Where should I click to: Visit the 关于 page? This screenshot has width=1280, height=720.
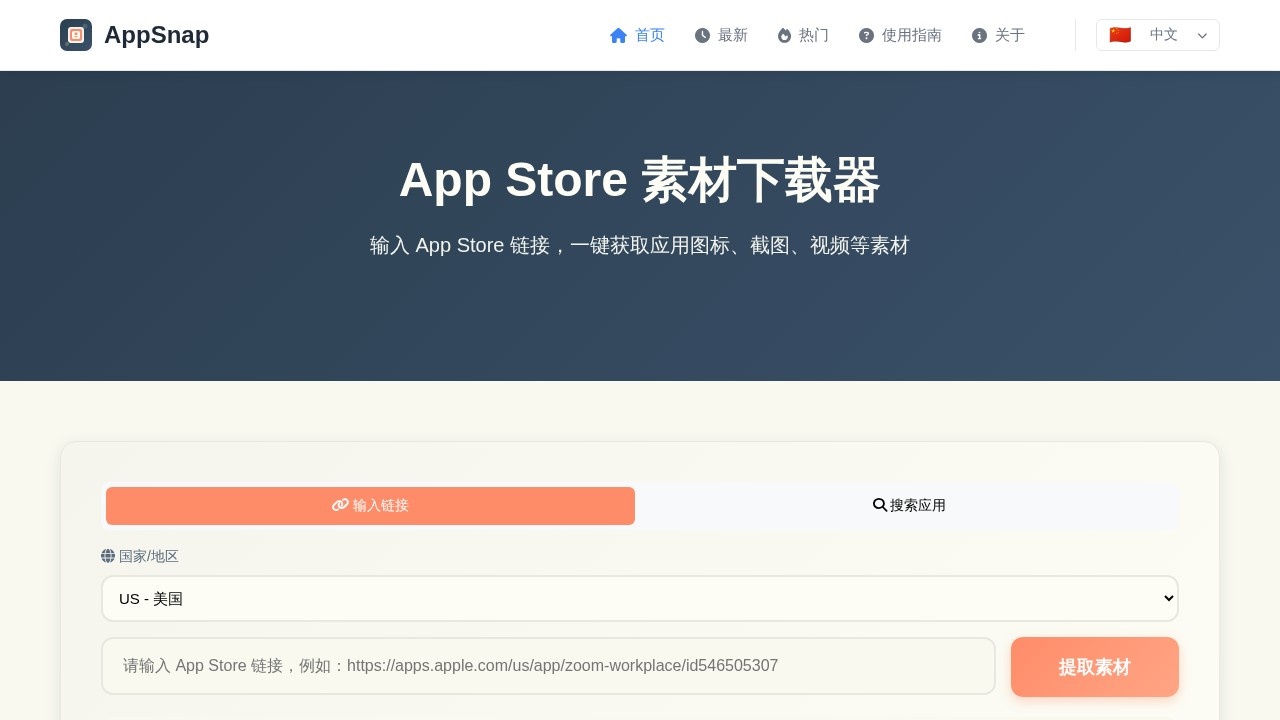(x=1009, y=35)
